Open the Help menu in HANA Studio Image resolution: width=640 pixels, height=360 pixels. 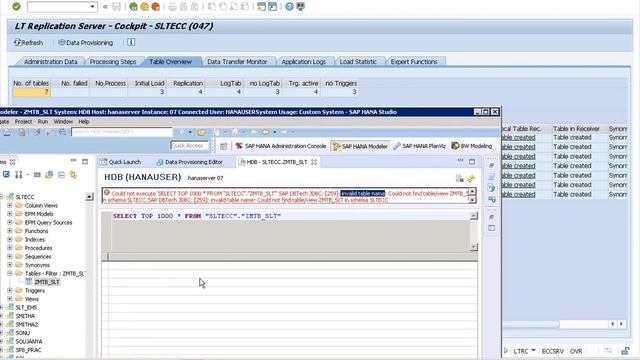pos(84,122)
